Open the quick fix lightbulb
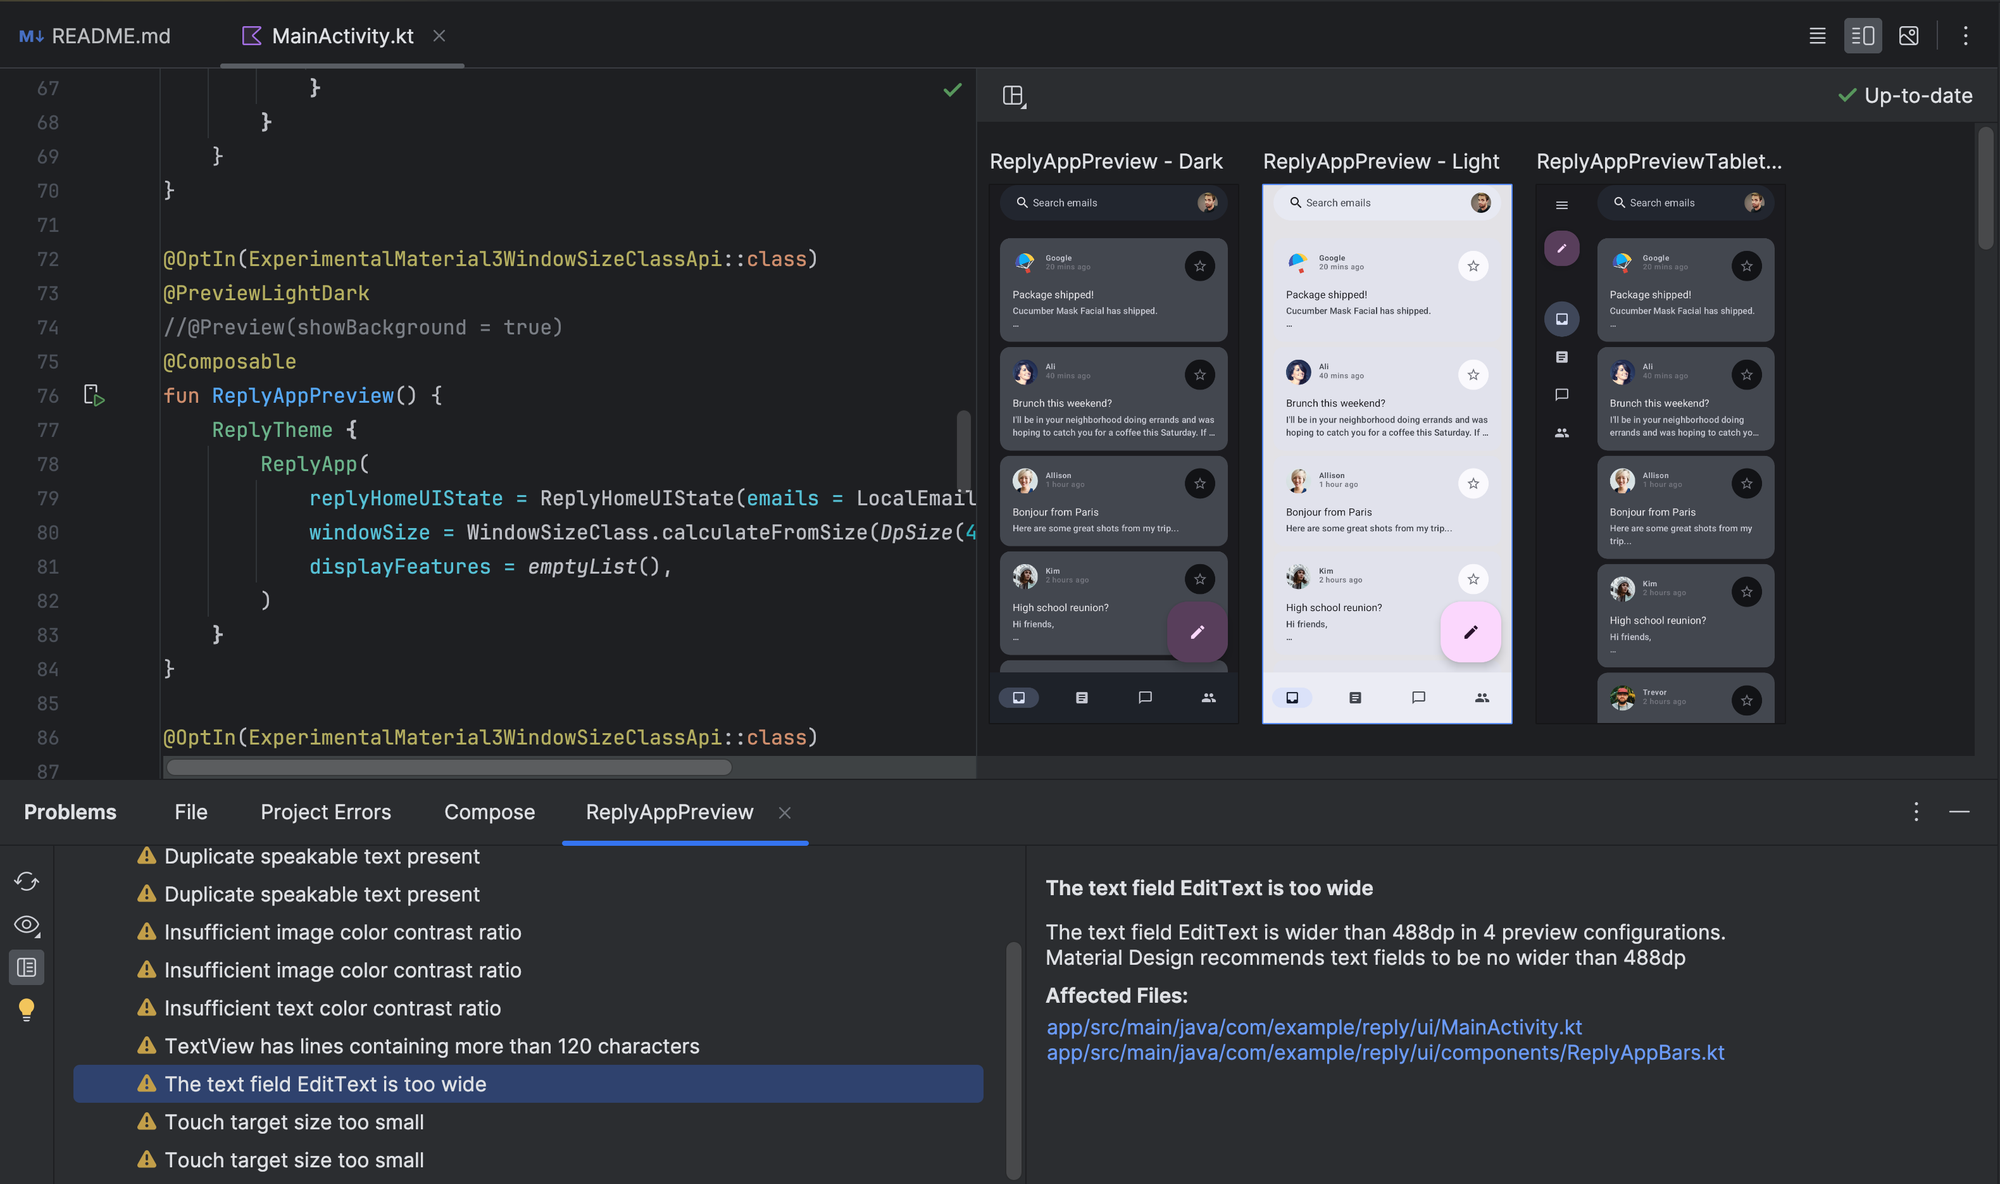 (26, 1009)
